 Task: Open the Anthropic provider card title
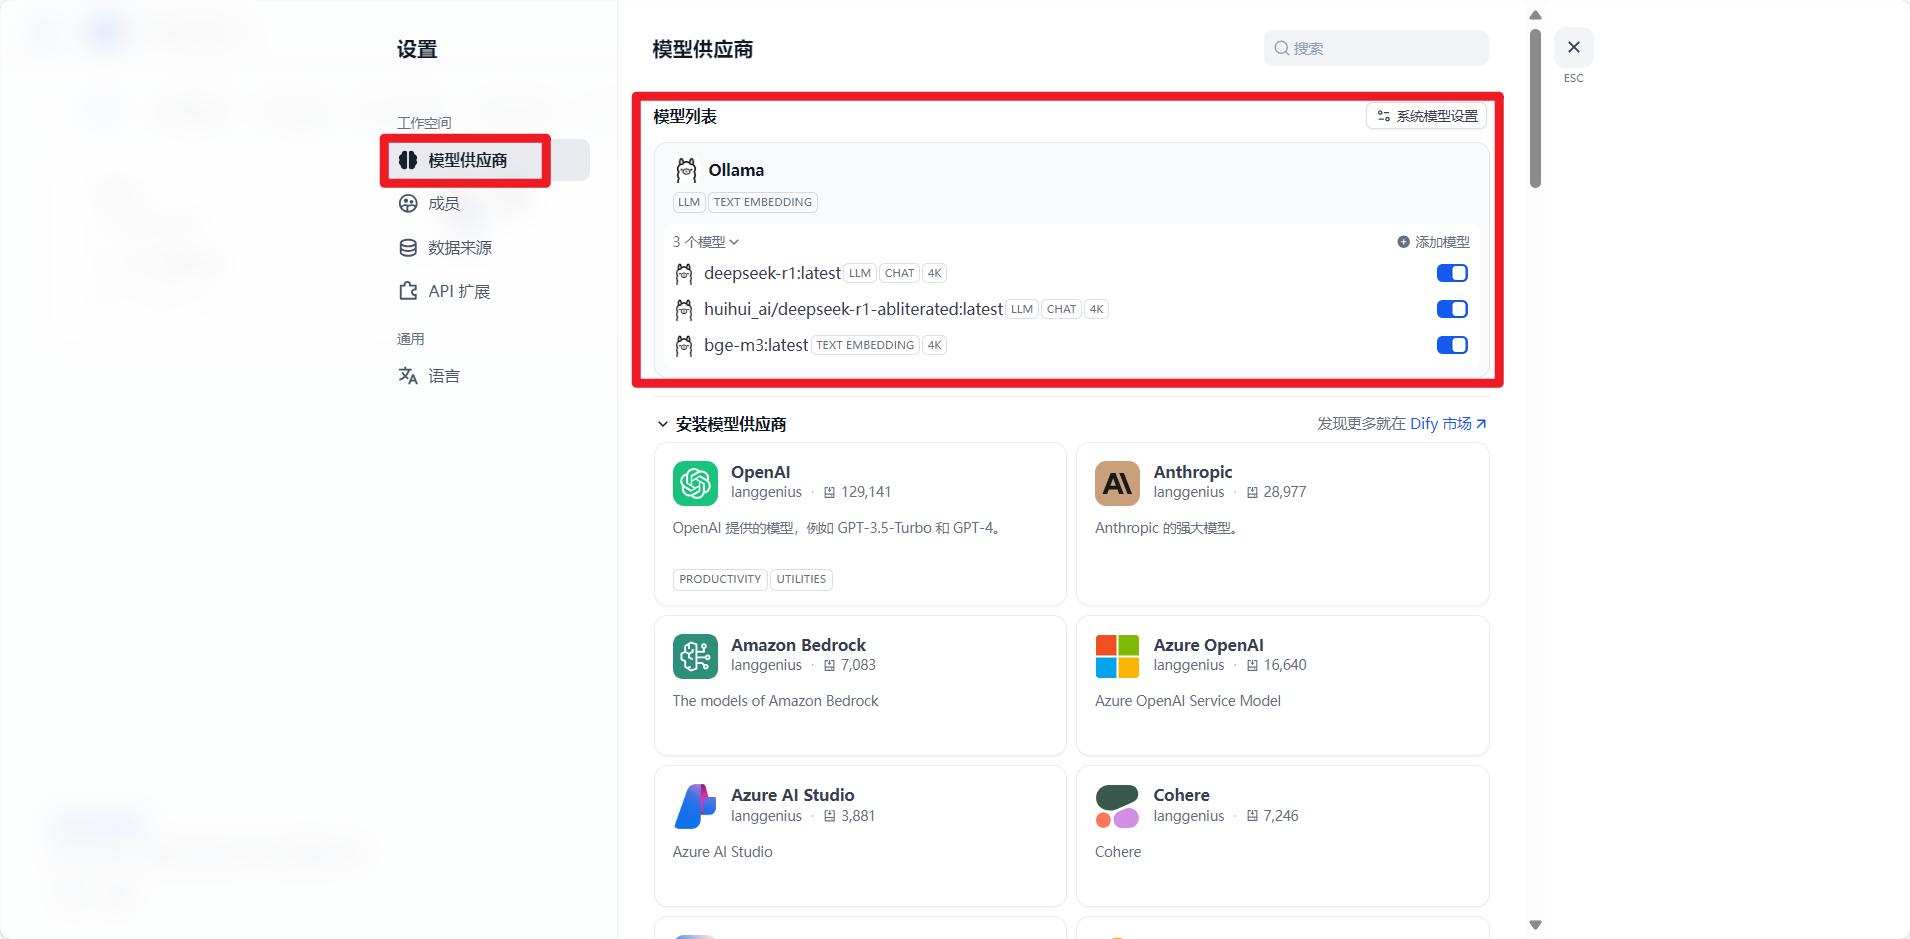pos(1193,472)
